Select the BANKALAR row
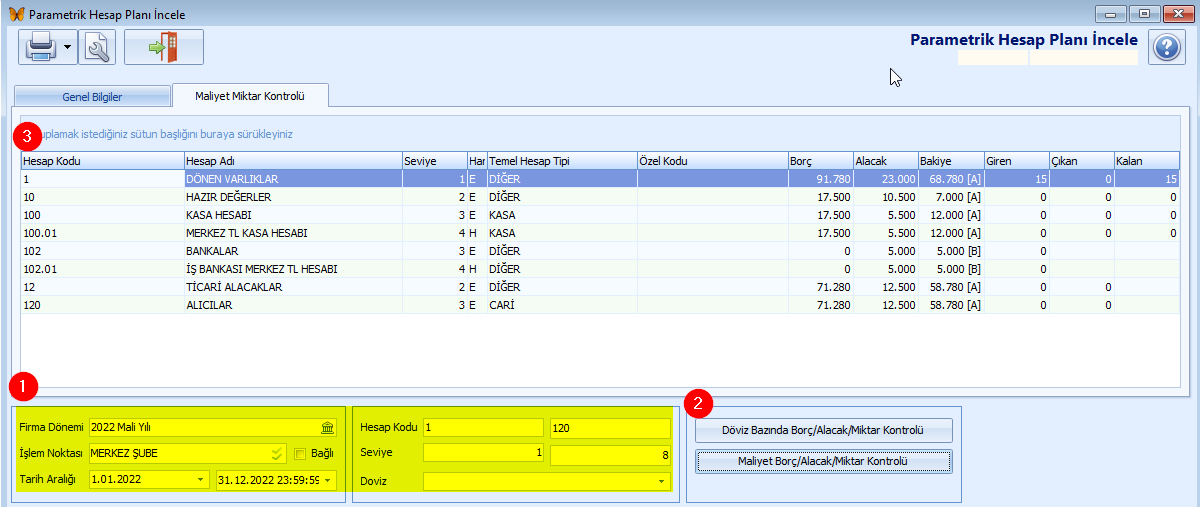 600,251
